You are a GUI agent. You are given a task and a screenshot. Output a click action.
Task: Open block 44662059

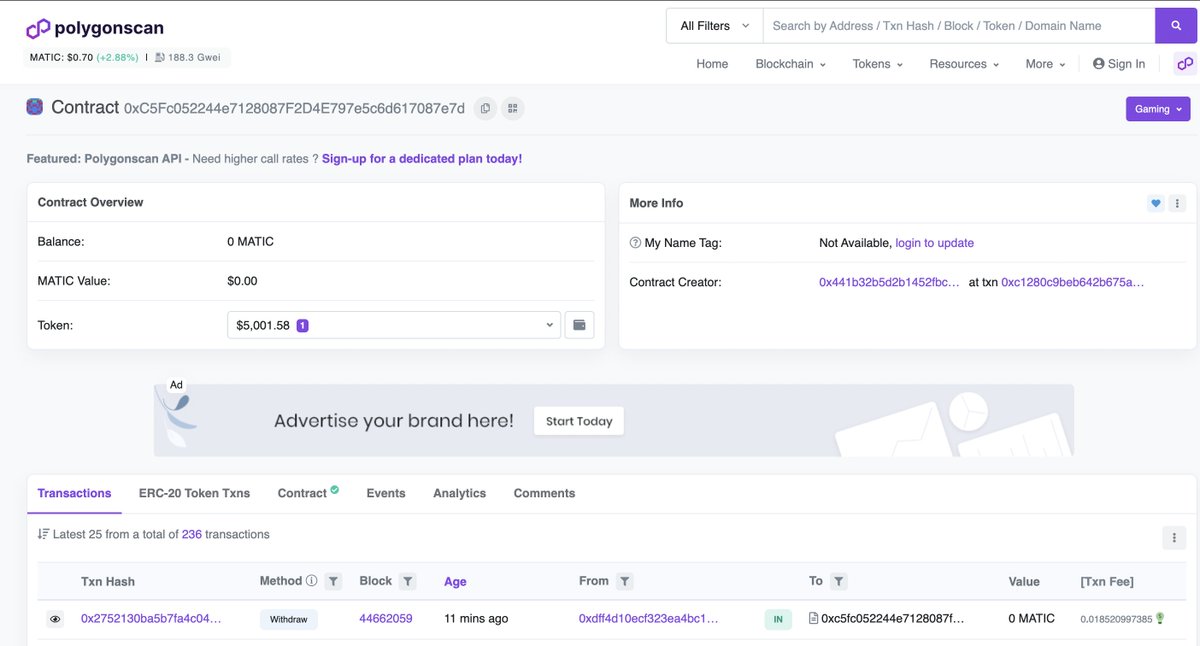(x=386, y=619)
